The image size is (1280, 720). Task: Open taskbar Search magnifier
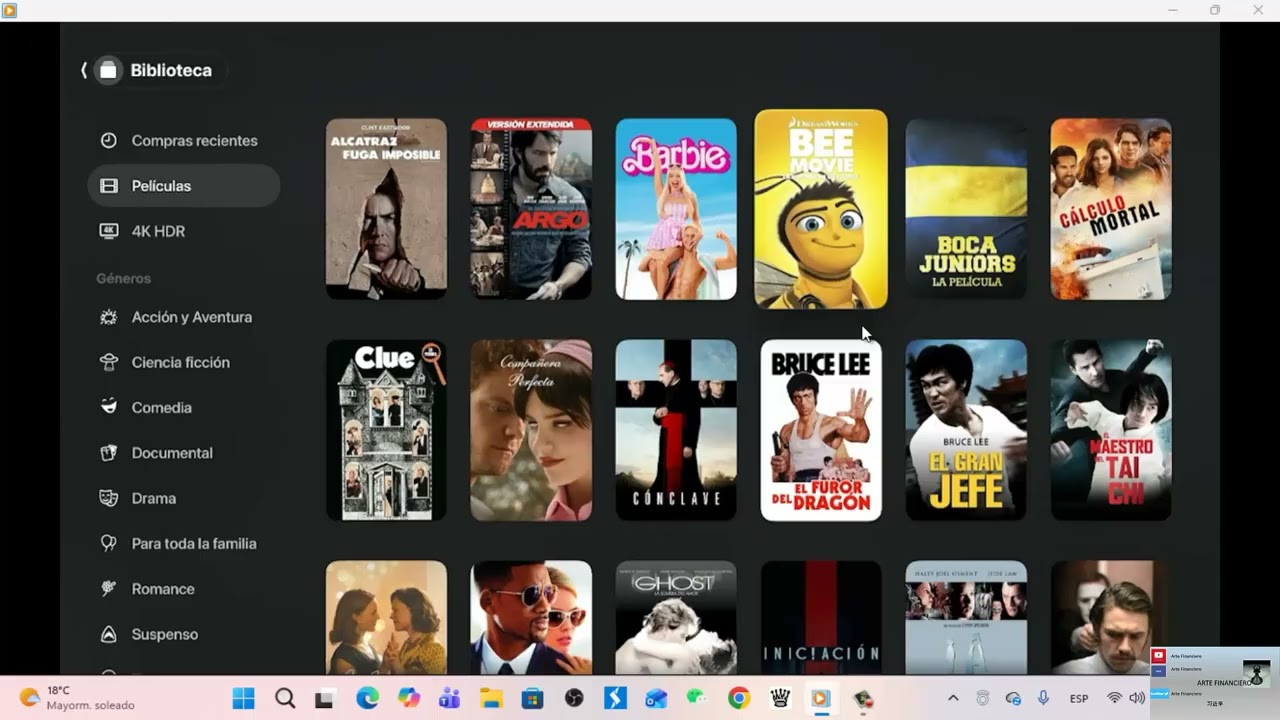[x=285, y=698]
